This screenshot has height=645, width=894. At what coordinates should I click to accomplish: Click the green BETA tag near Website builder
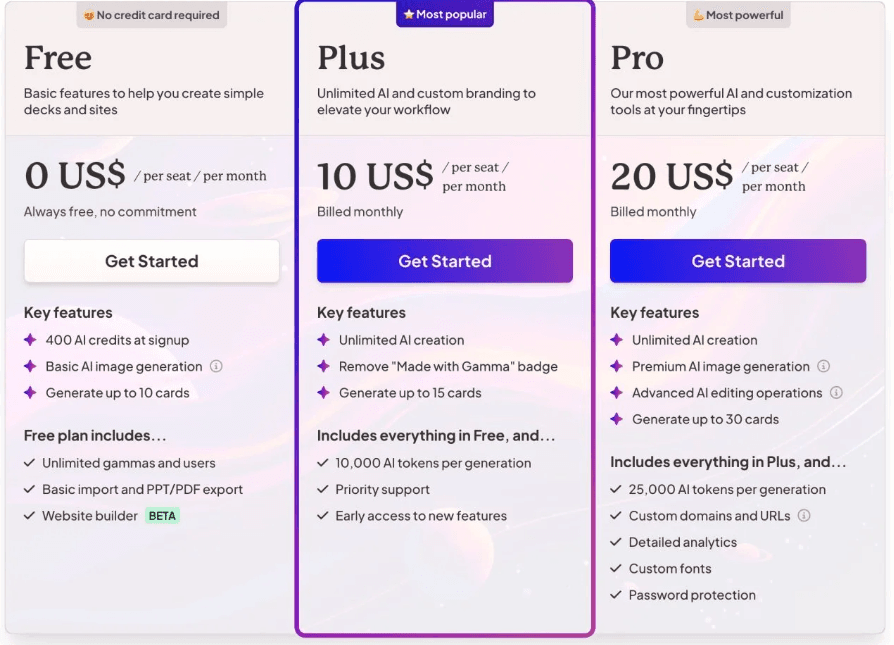pos(162,516)
